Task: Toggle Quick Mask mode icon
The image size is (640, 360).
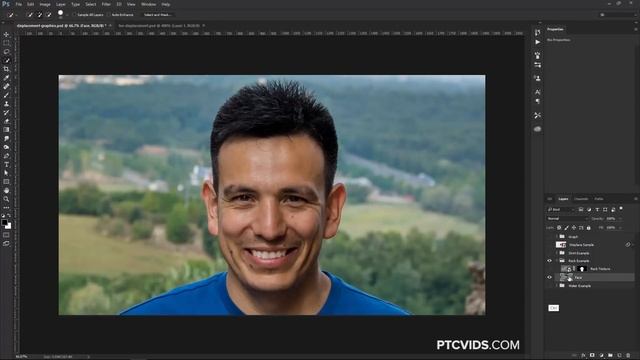Action: coord(6,235)
